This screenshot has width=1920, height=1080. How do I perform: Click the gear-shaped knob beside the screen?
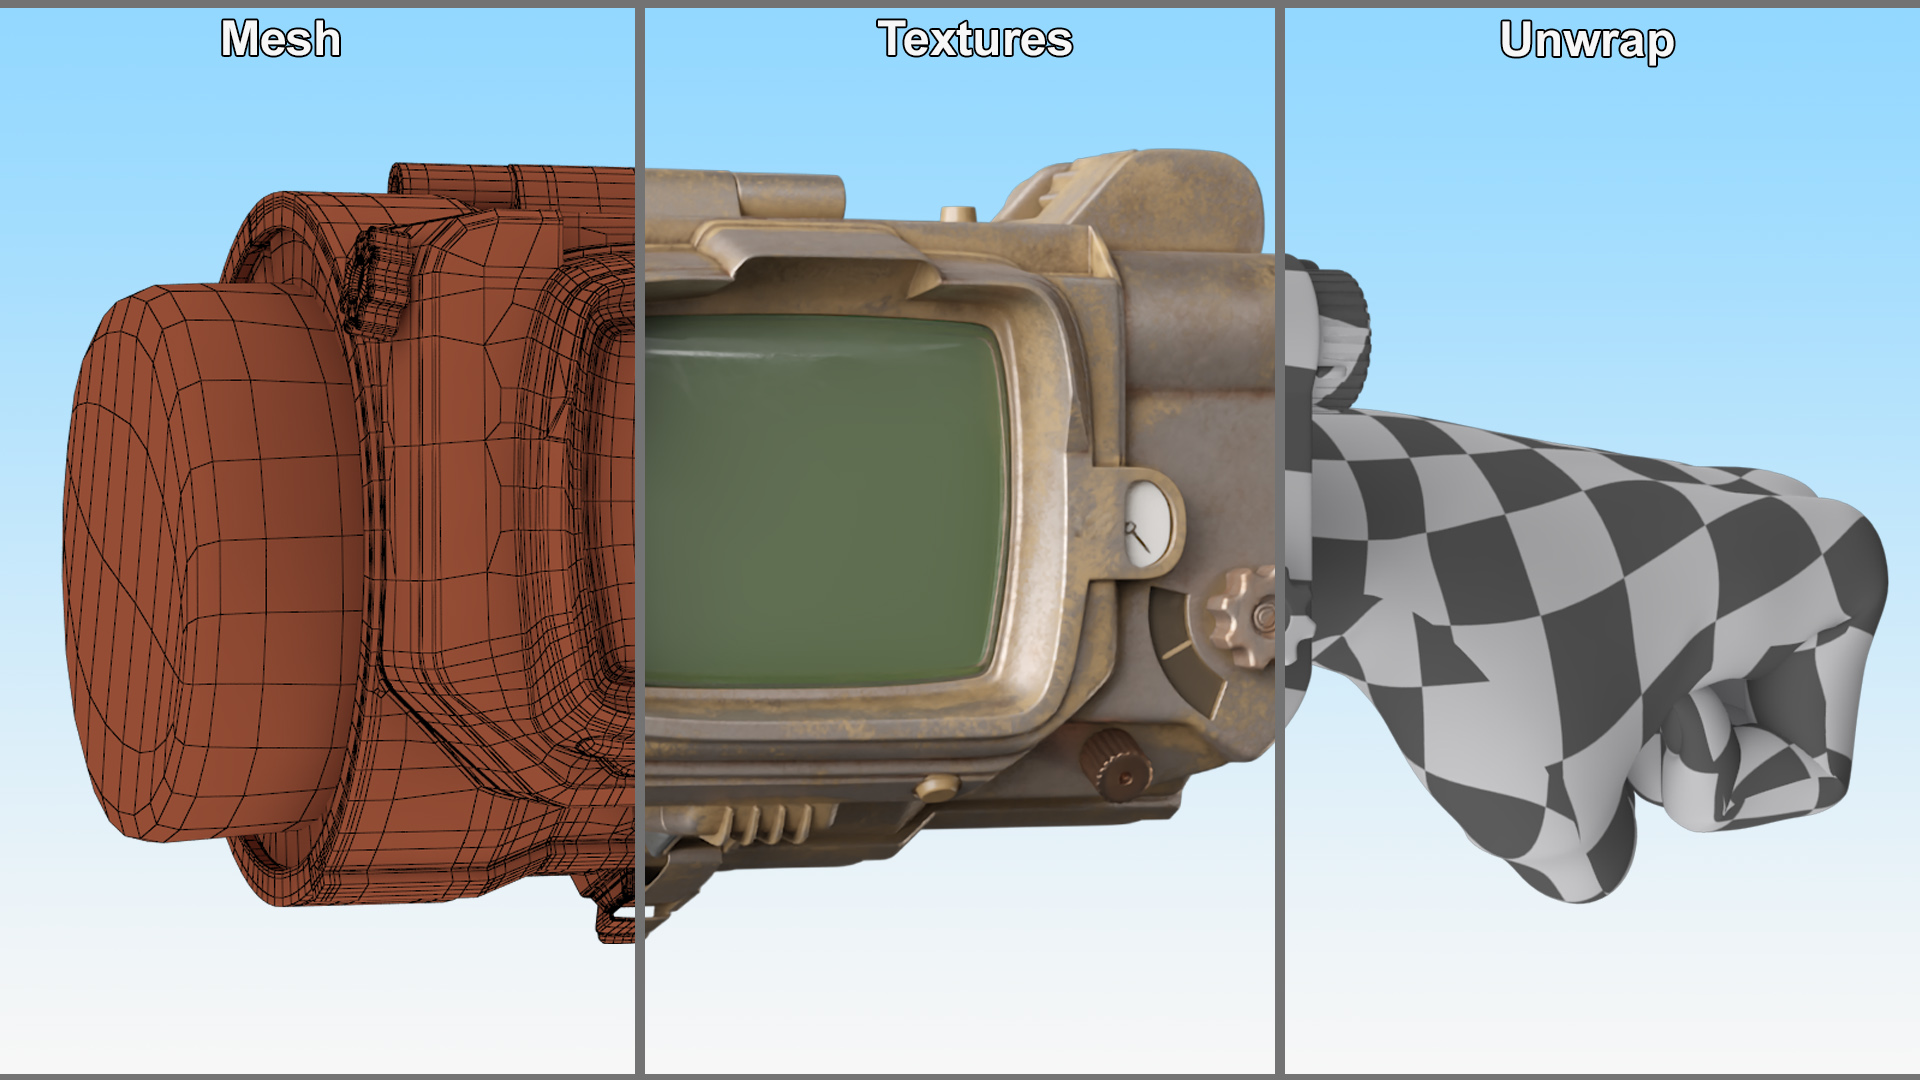(1243, 615)
